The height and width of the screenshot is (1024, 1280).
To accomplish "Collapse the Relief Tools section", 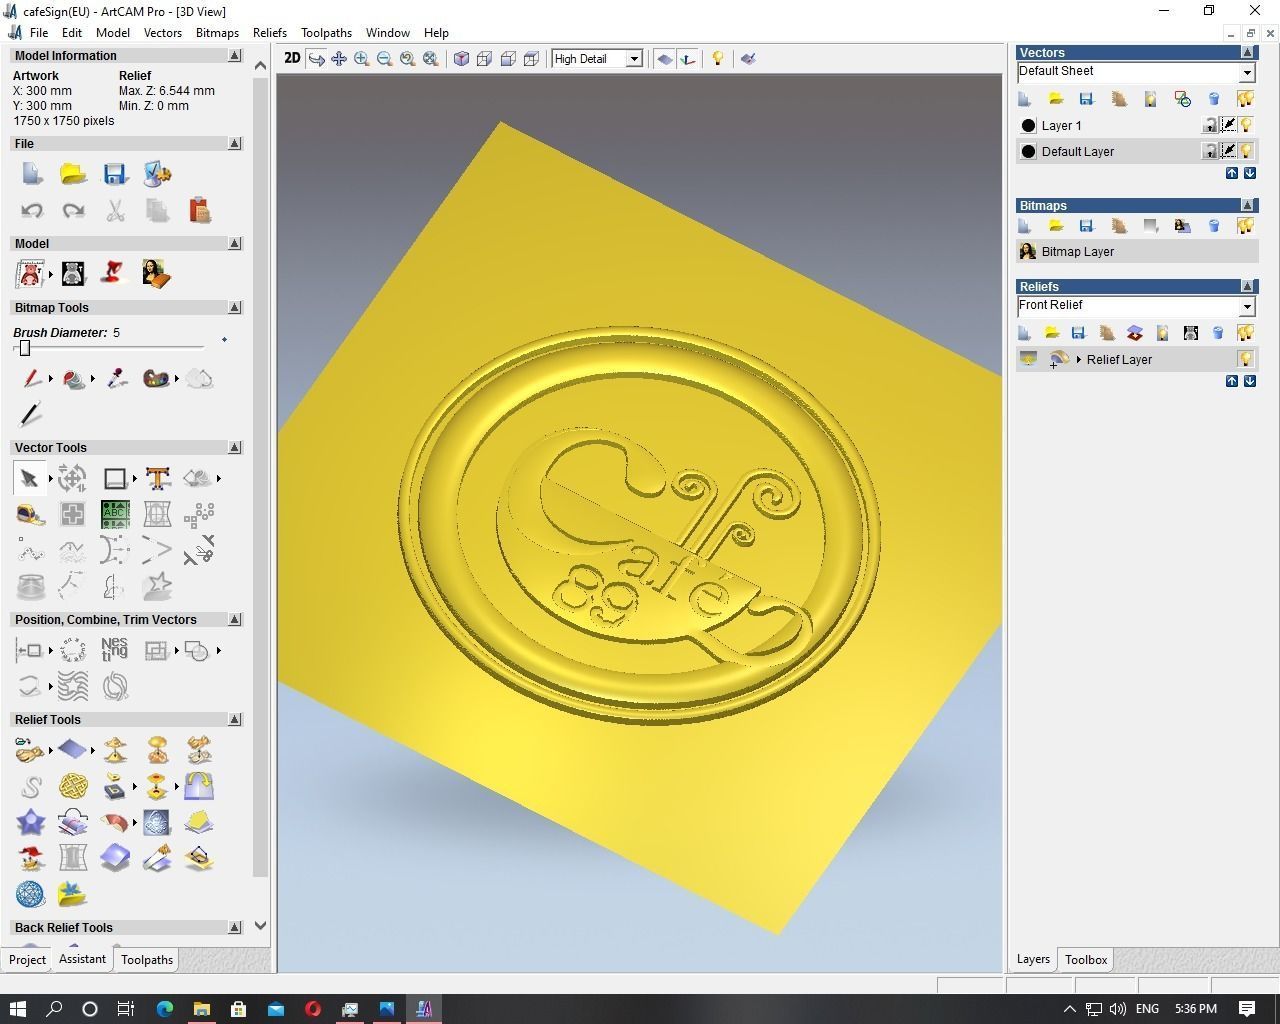I will click(235, 720).
